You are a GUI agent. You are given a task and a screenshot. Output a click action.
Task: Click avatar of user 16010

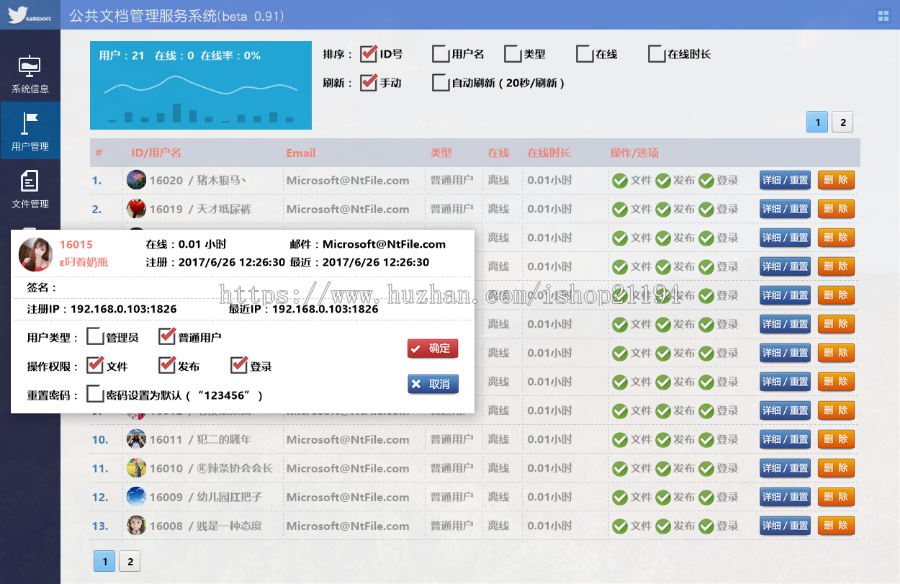[136, 468]
